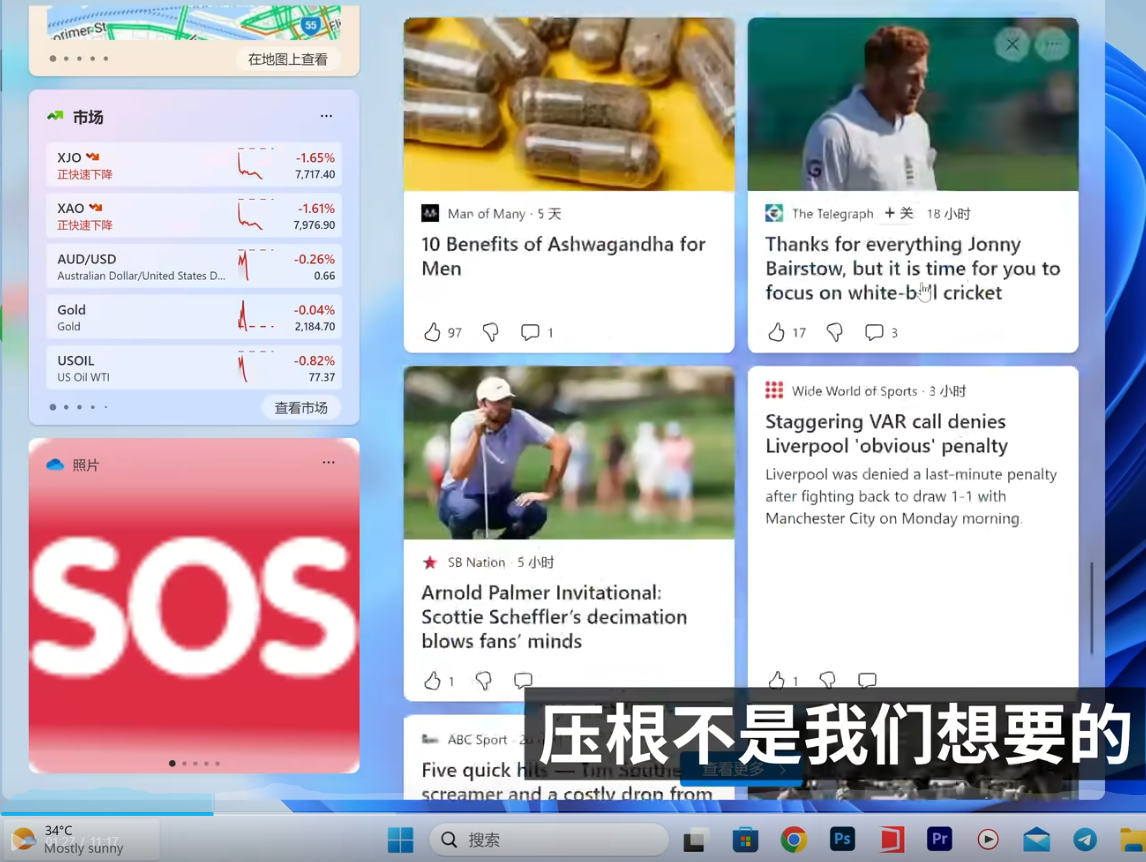The width and height of the screenshot is (1146, 862).
Task: Open the AUD/USD market row
Action: (x=194, y=267)
